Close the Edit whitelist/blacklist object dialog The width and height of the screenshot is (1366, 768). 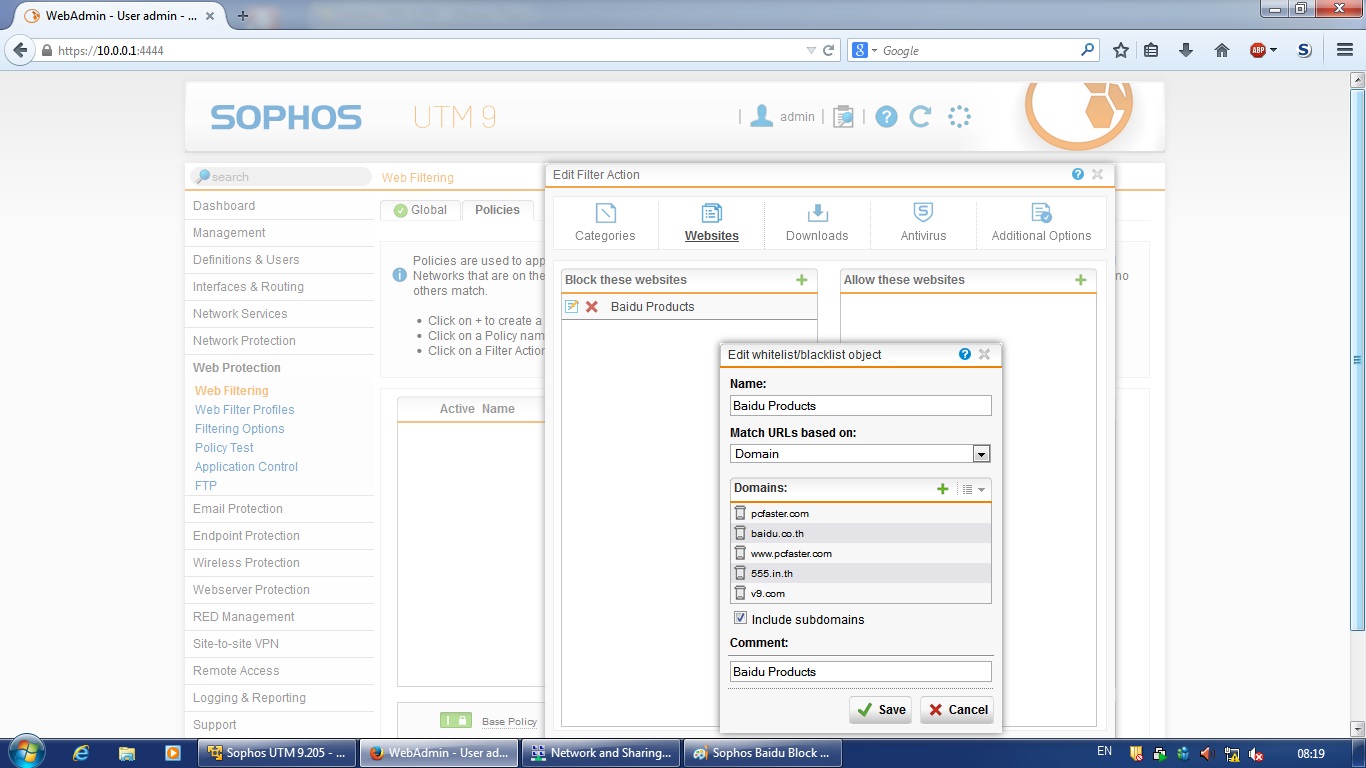[984, 354]
